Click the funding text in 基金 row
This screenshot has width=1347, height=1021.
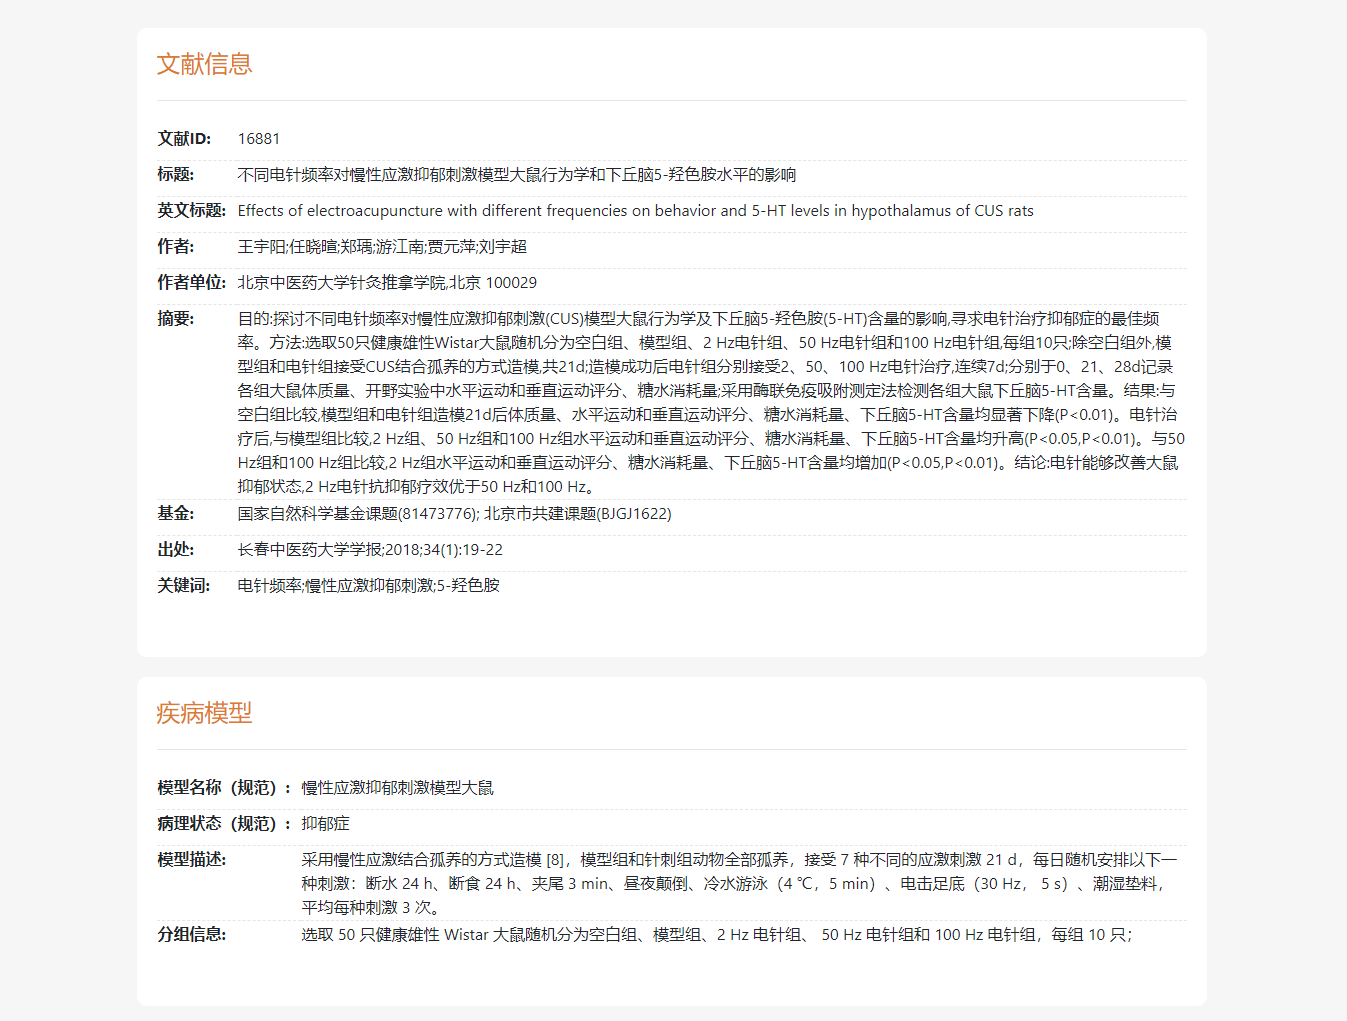(x=454, y=514)
